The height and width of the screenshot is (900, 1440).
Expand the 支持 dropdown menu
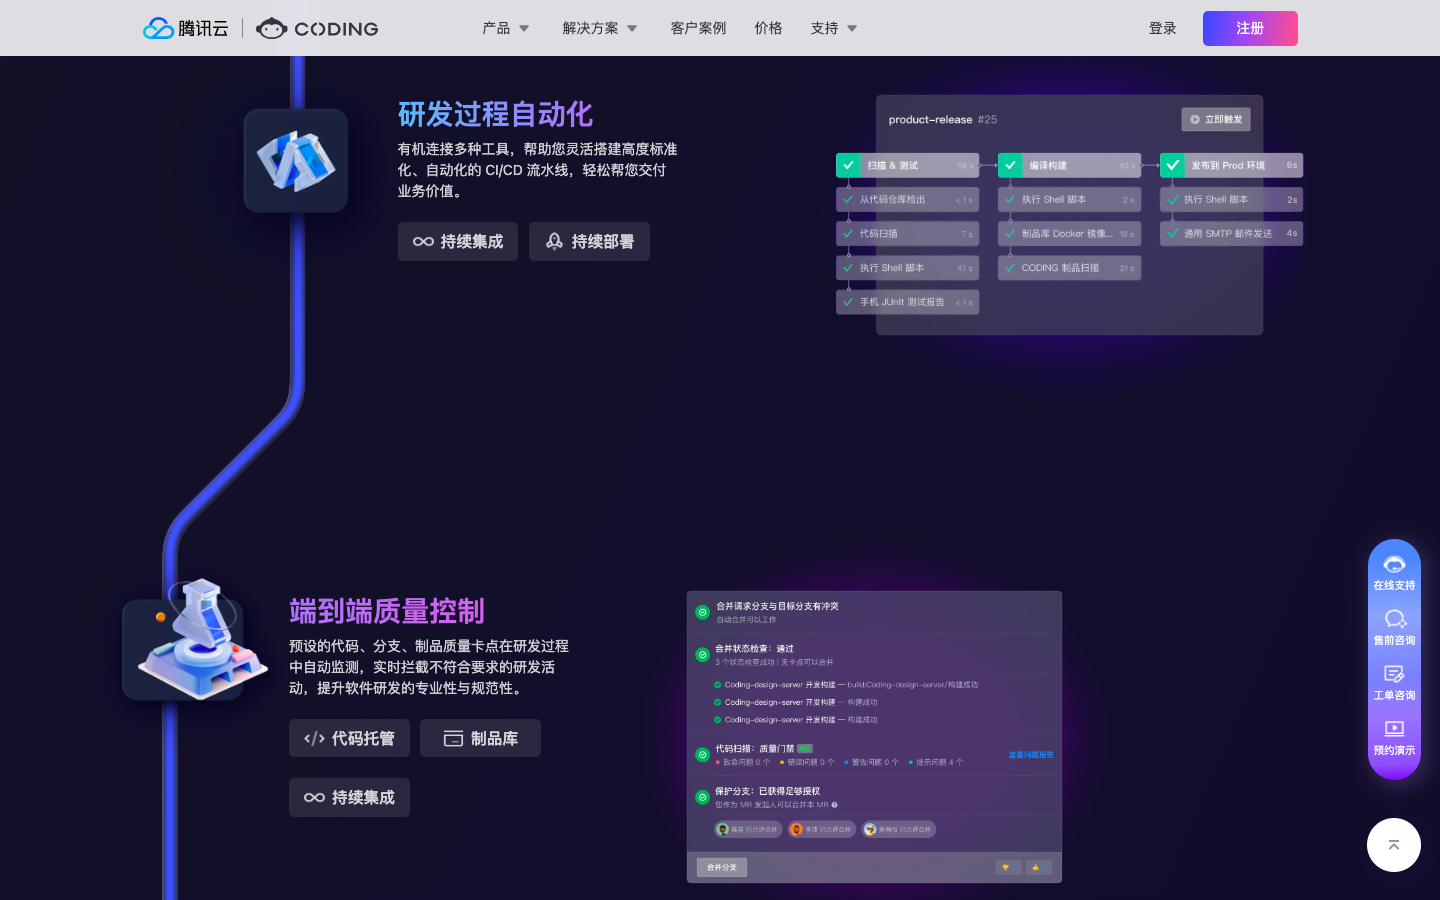pyautogui.click(x=834, y=28)
